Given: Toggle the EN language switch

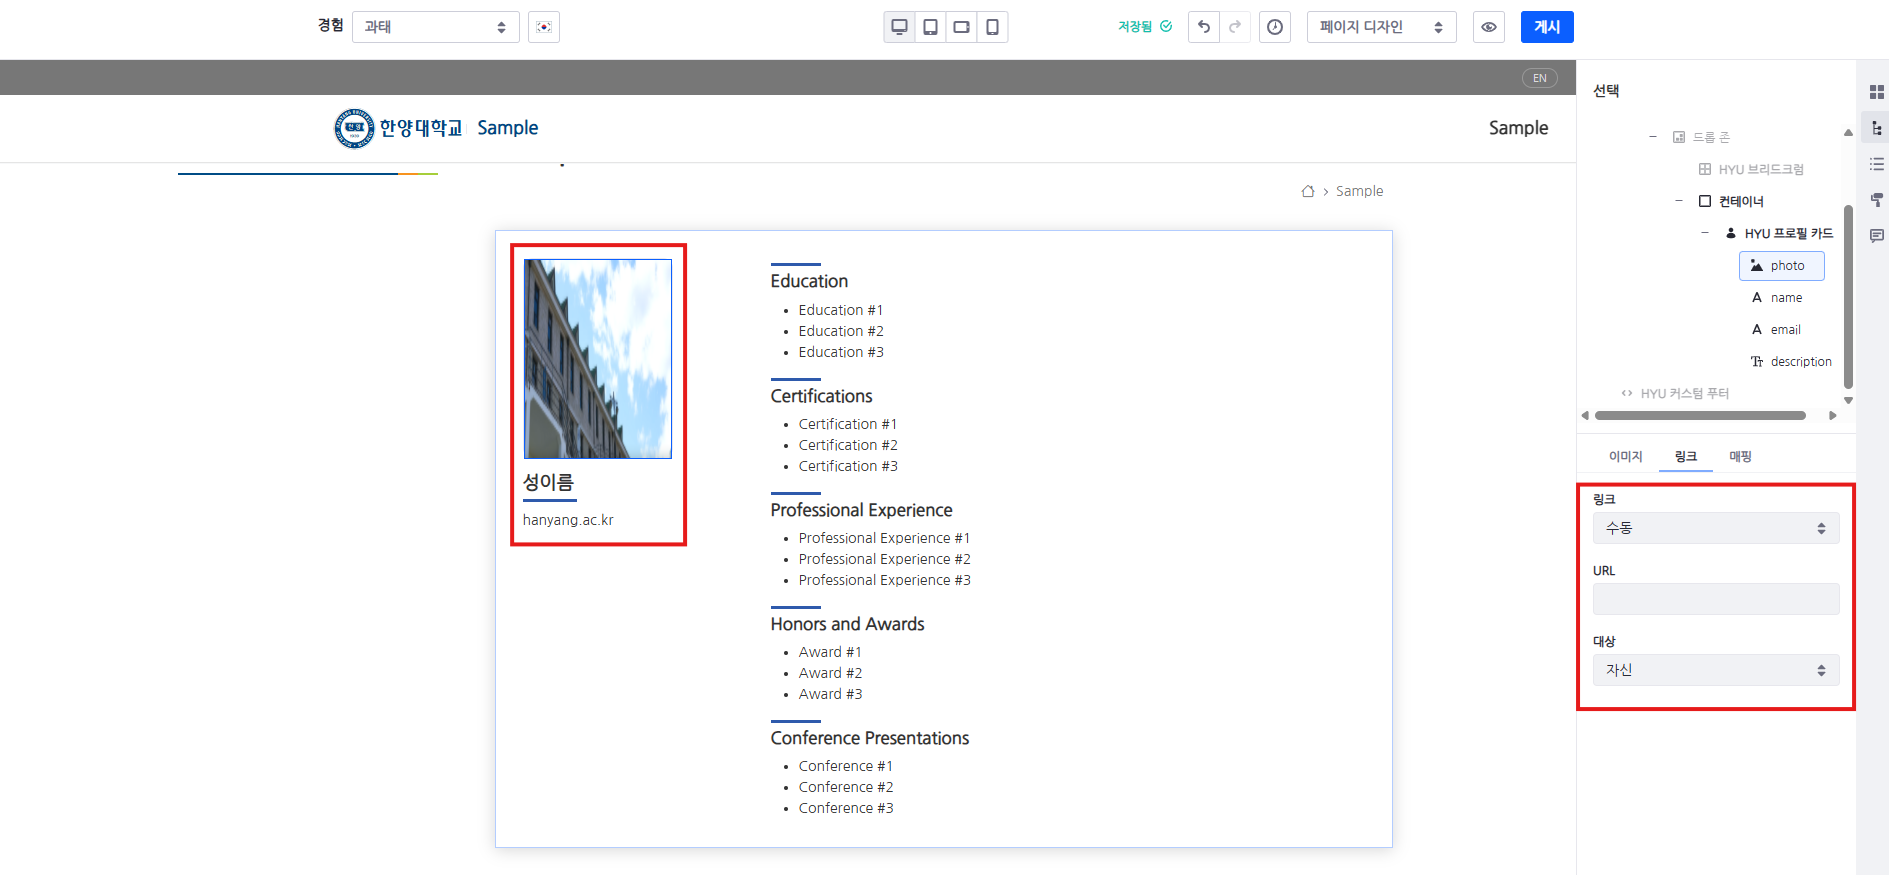Looking at the screenshot, I should (x=1539, y=78).
